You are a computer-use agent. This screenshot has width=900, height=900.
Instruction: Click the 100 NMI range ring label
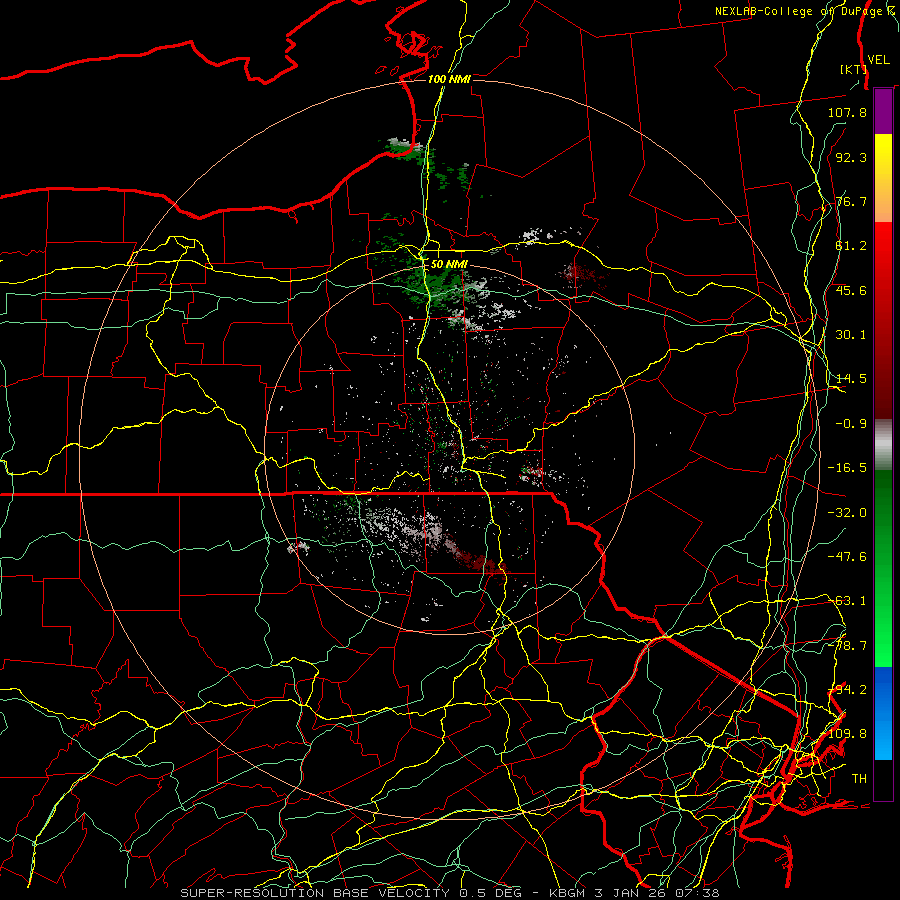(449, 79)
